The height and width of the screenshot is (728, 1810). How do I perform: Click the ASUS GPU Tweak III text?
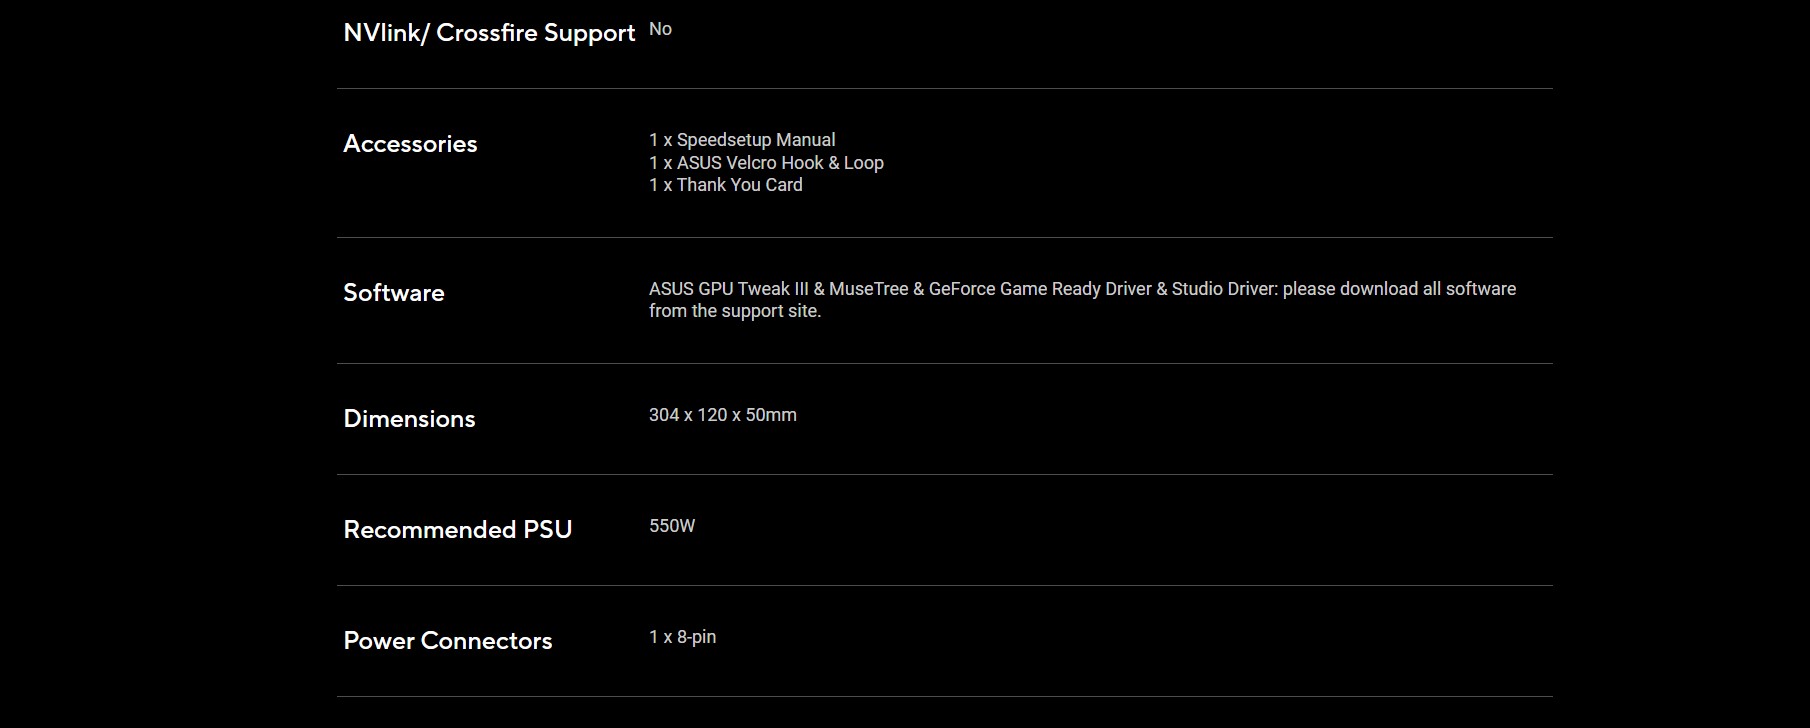click(728, 289)
